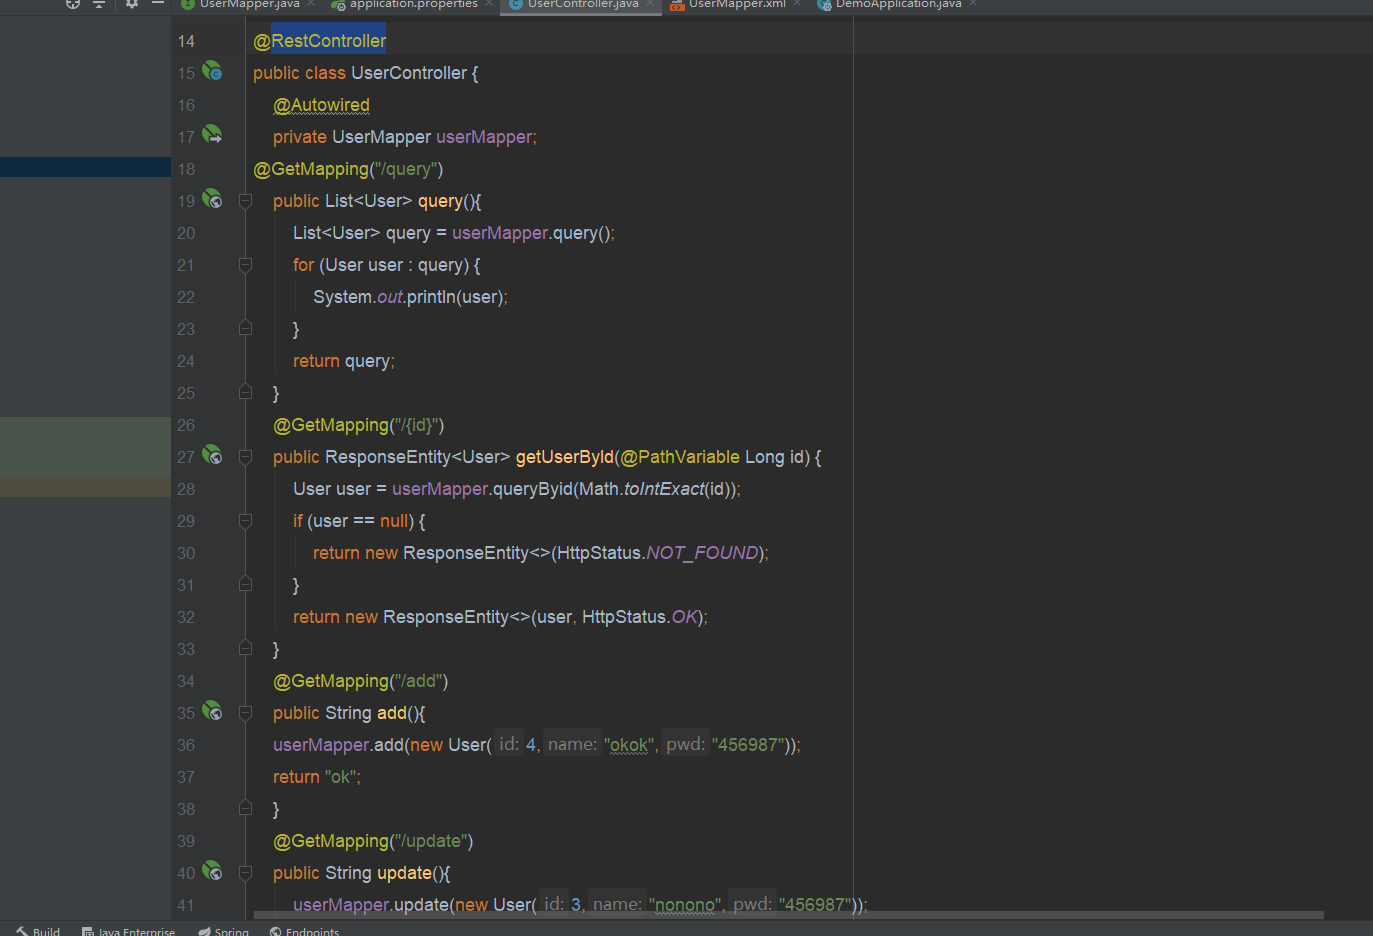Click the locate/select opened file crosshair icon
1373x936 pixels.
click(x=72, y=4)
